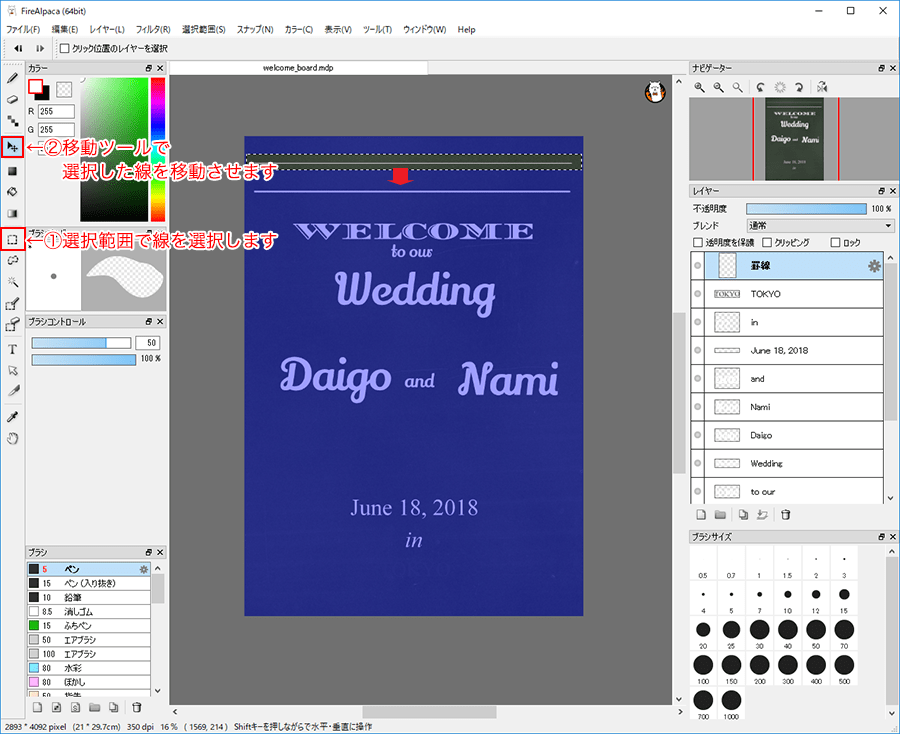Hide the TOKYO layer

tap(698, 294)
